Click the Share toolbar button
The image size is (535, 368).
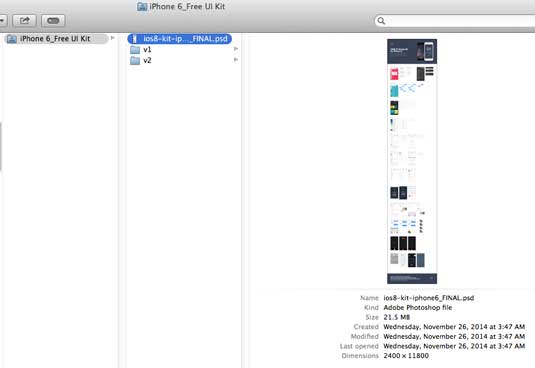(x=24, y=21)
